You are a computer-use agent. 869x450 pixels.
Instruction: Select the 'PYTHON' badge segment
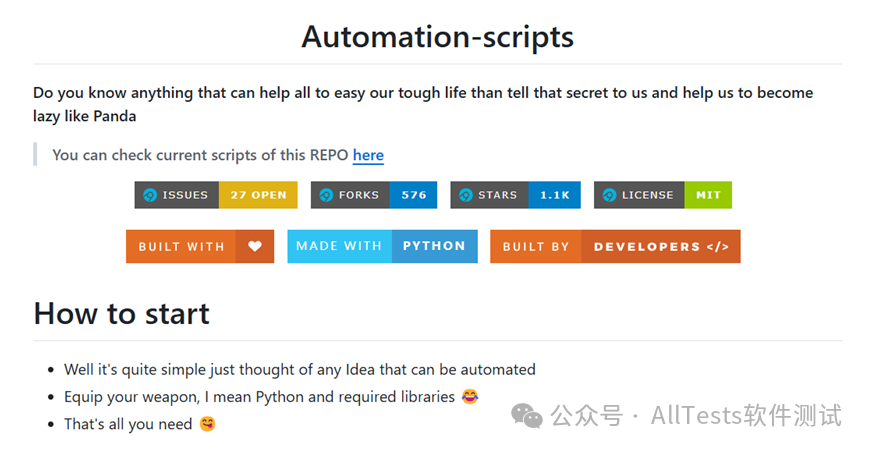click(434, 246)
